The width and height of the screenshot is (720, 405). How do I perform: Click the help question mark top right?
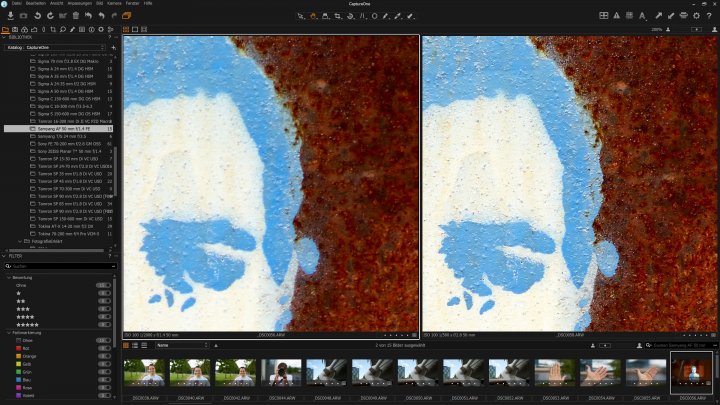[709, 16]
